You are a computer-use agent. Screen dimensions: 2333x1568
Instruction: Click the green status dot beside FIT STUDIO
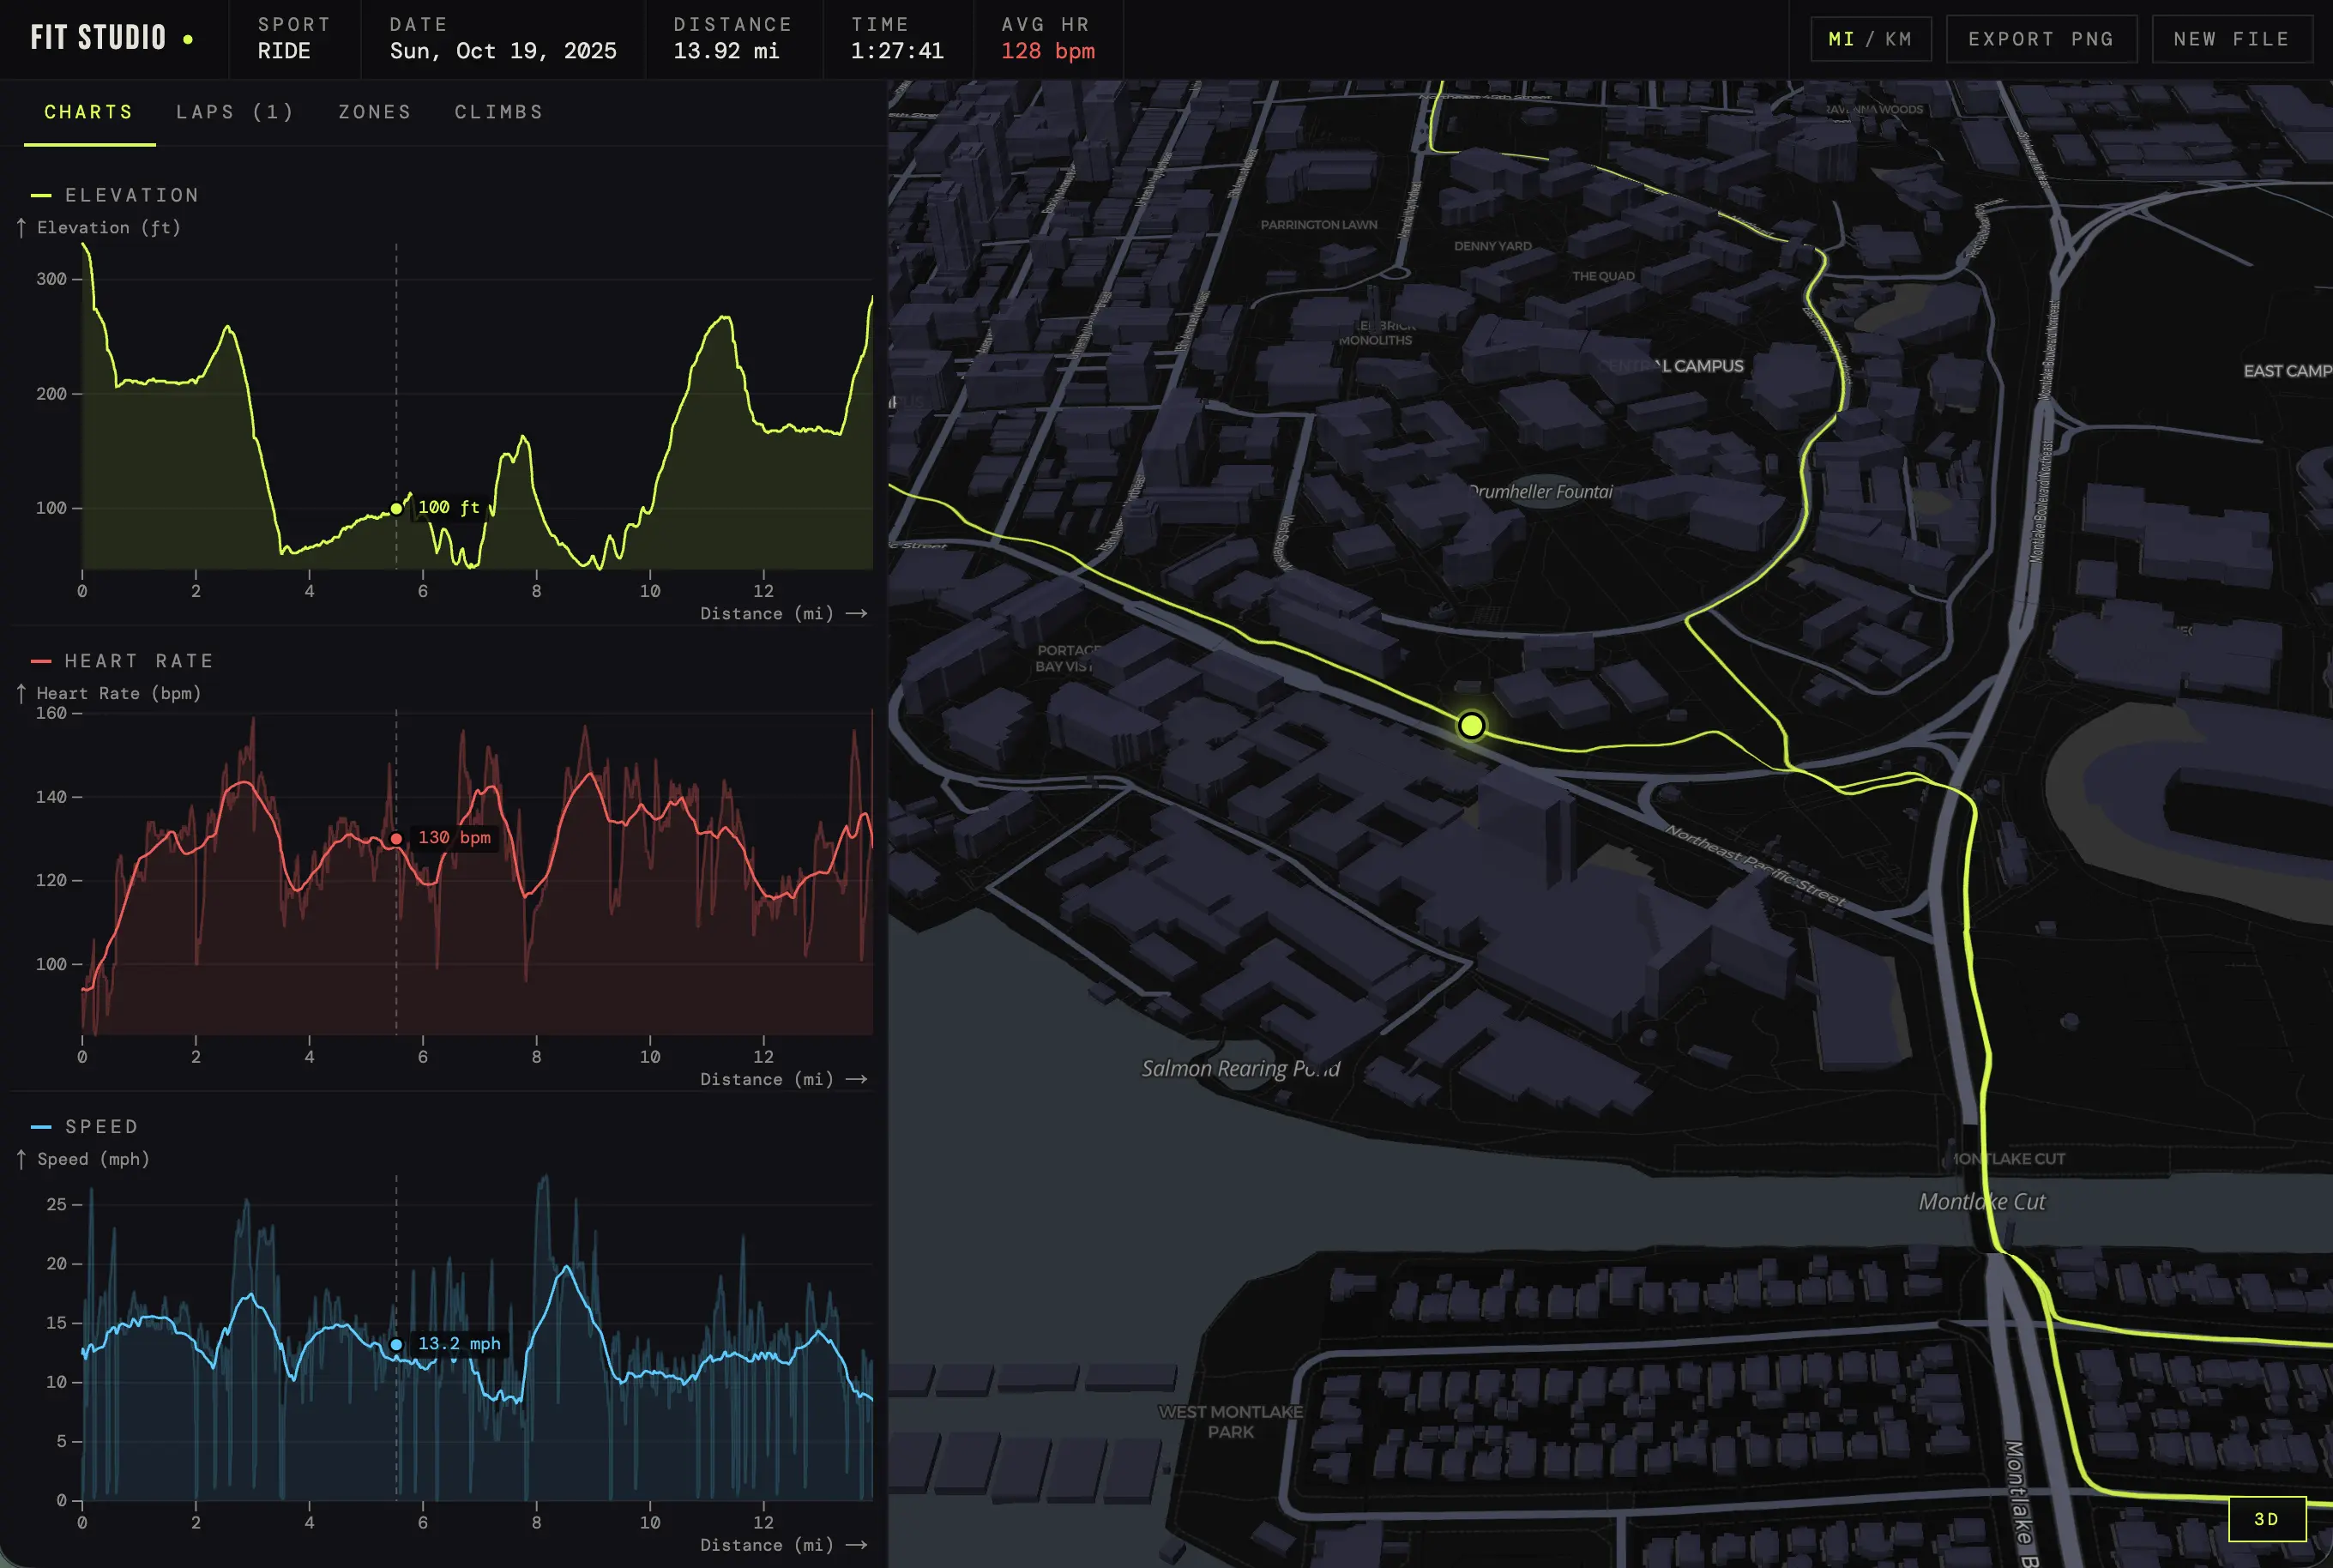coord(188,39)
